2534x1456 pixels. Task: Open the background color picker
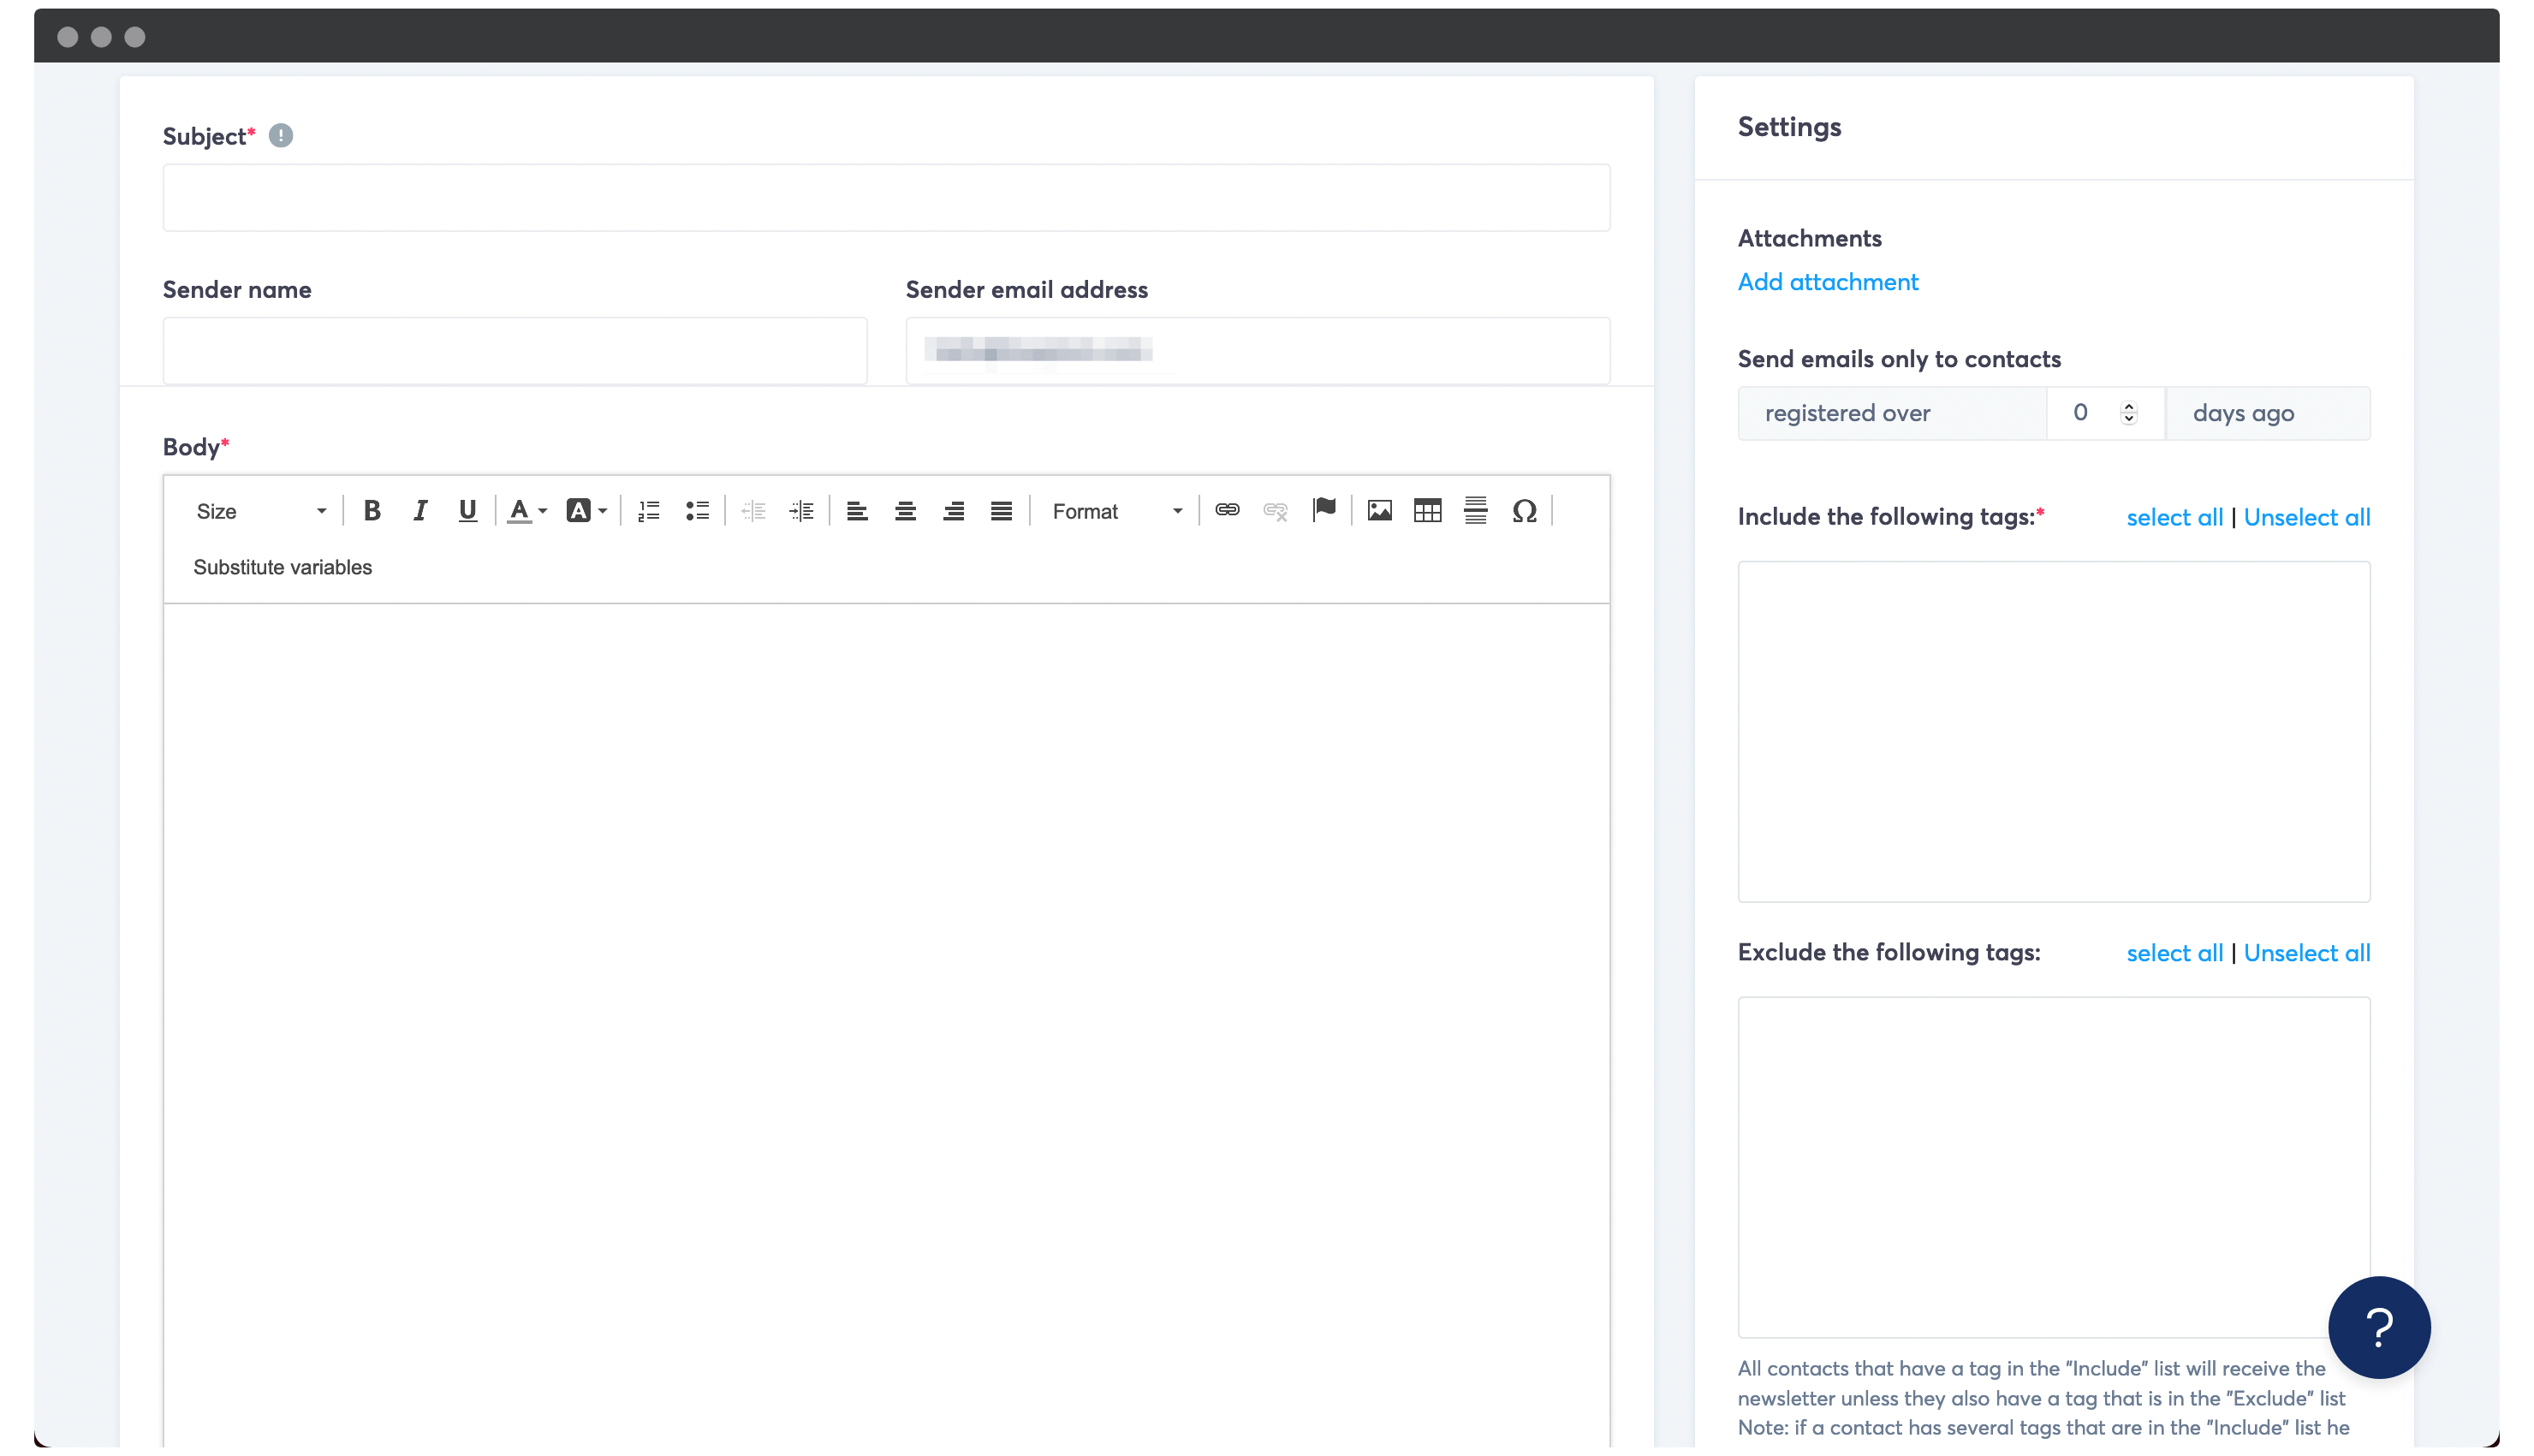(x=586, y=511)
